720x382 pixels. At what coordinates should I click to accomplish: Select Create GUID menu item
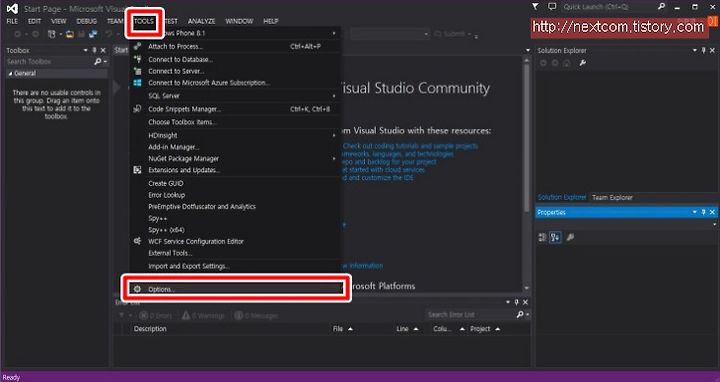(236, 183)
